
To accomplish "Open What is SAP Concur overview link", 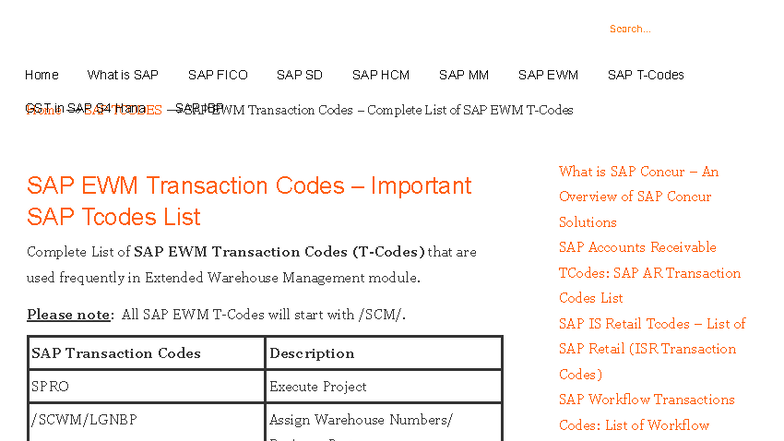I will 638,197.
